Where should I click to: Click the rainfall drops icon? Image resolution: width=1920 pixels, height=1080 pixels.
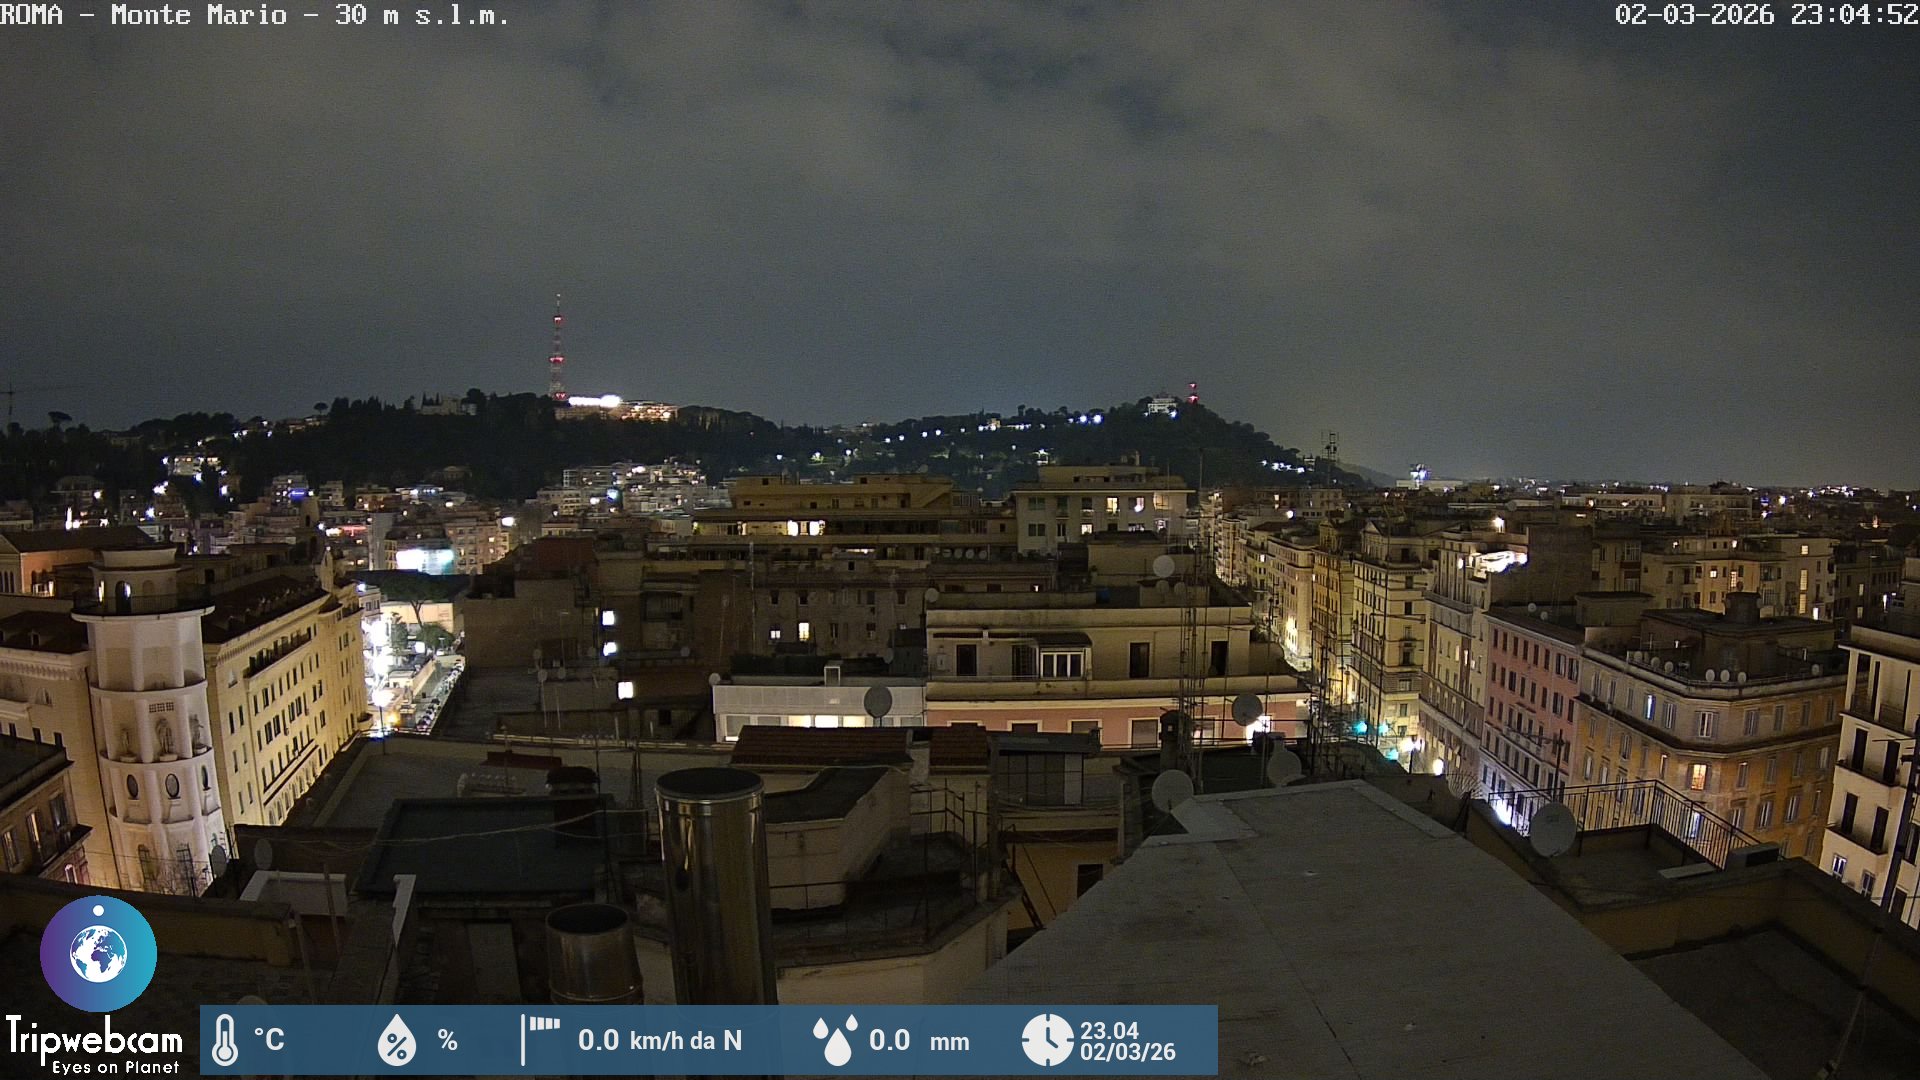pos(835,1040)
